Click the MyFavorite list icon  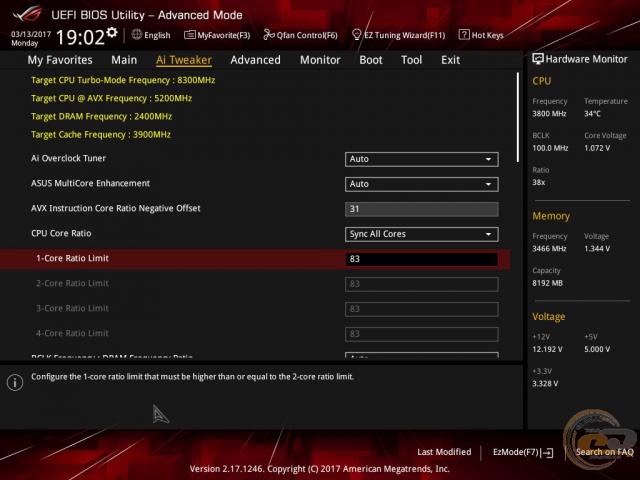[189, 35]
